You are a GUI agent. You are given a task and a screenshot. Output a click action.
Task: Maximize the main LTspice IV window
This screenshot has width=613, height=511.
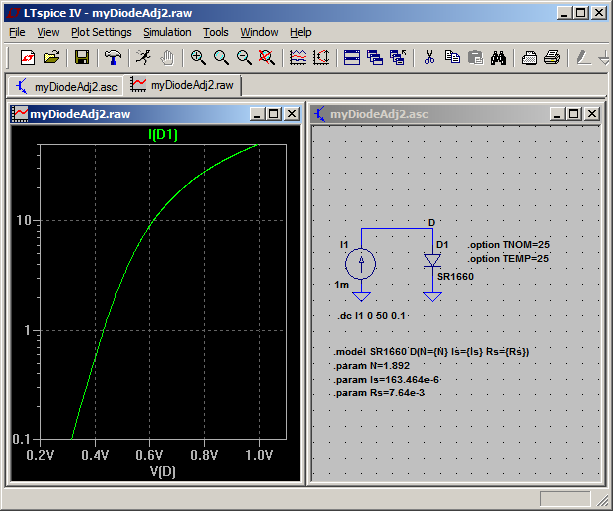[581, 13]
